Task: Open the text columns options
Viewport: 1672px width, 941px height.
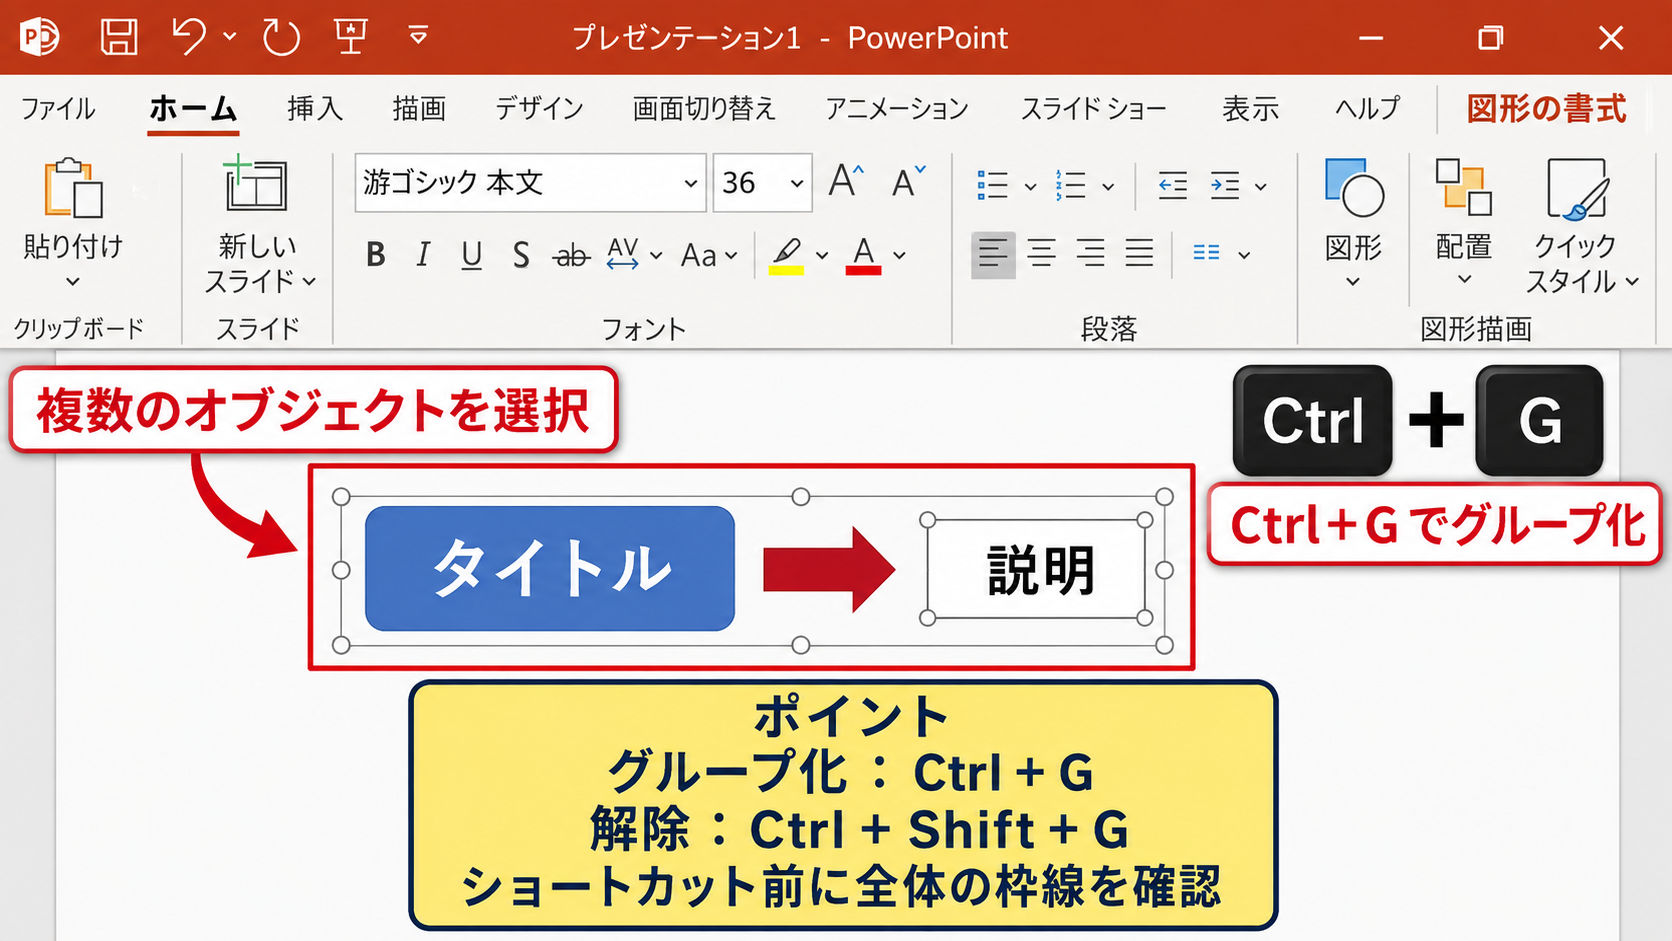Action: coord(1222,254)
